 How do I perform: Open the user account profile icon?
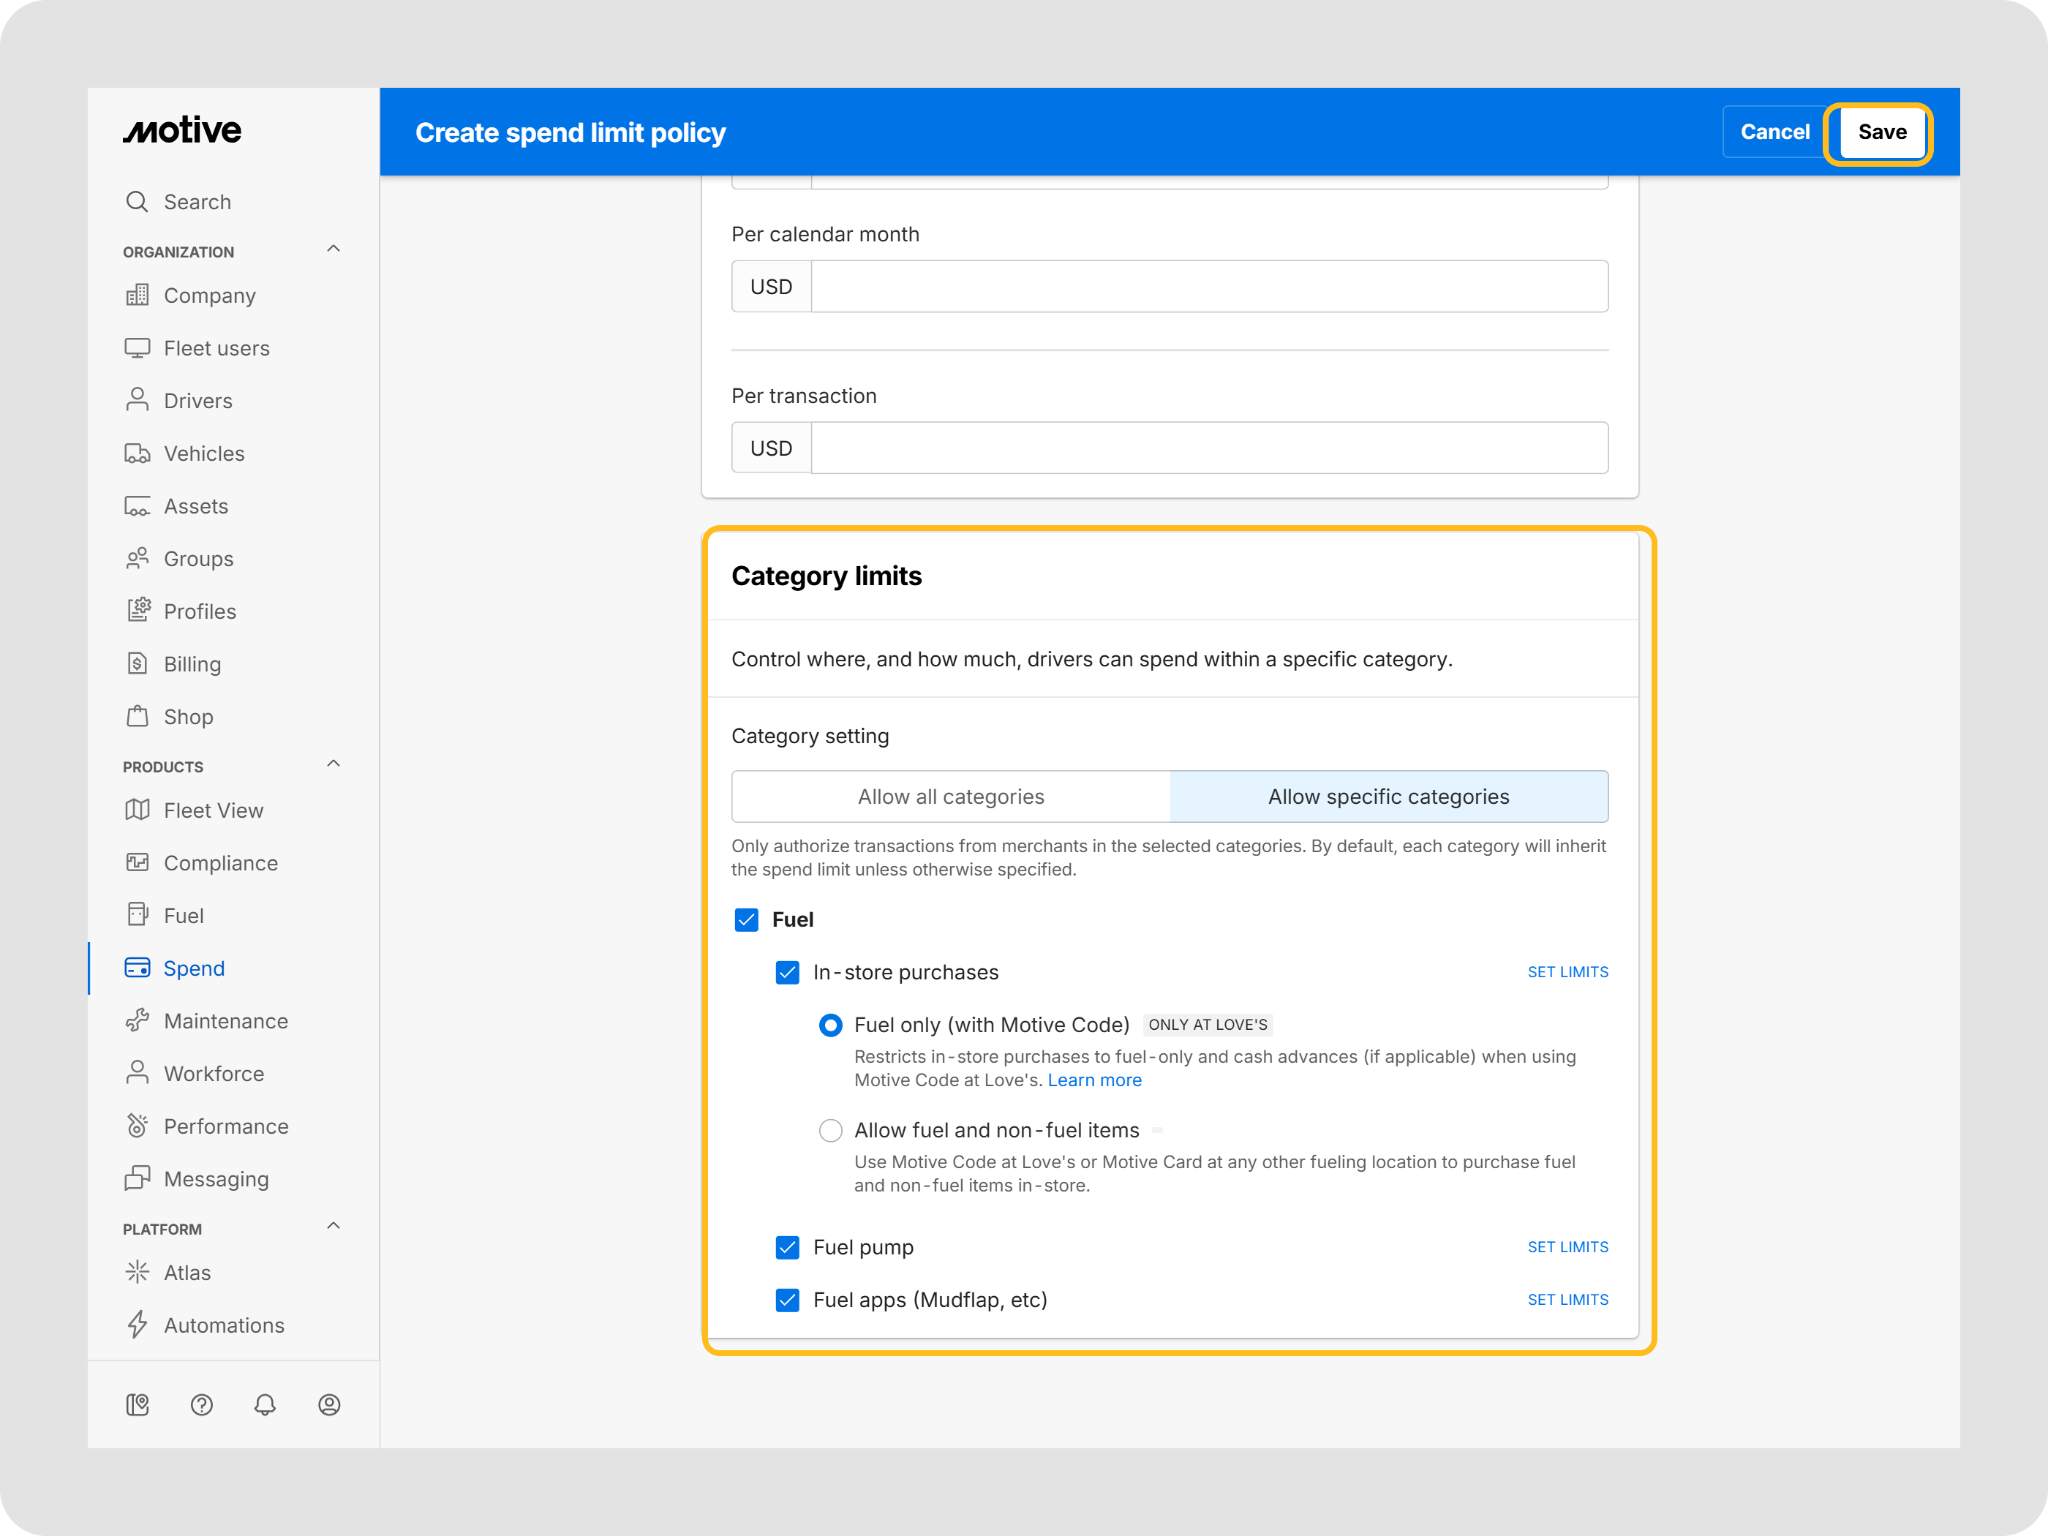(x=329, y=1405)
